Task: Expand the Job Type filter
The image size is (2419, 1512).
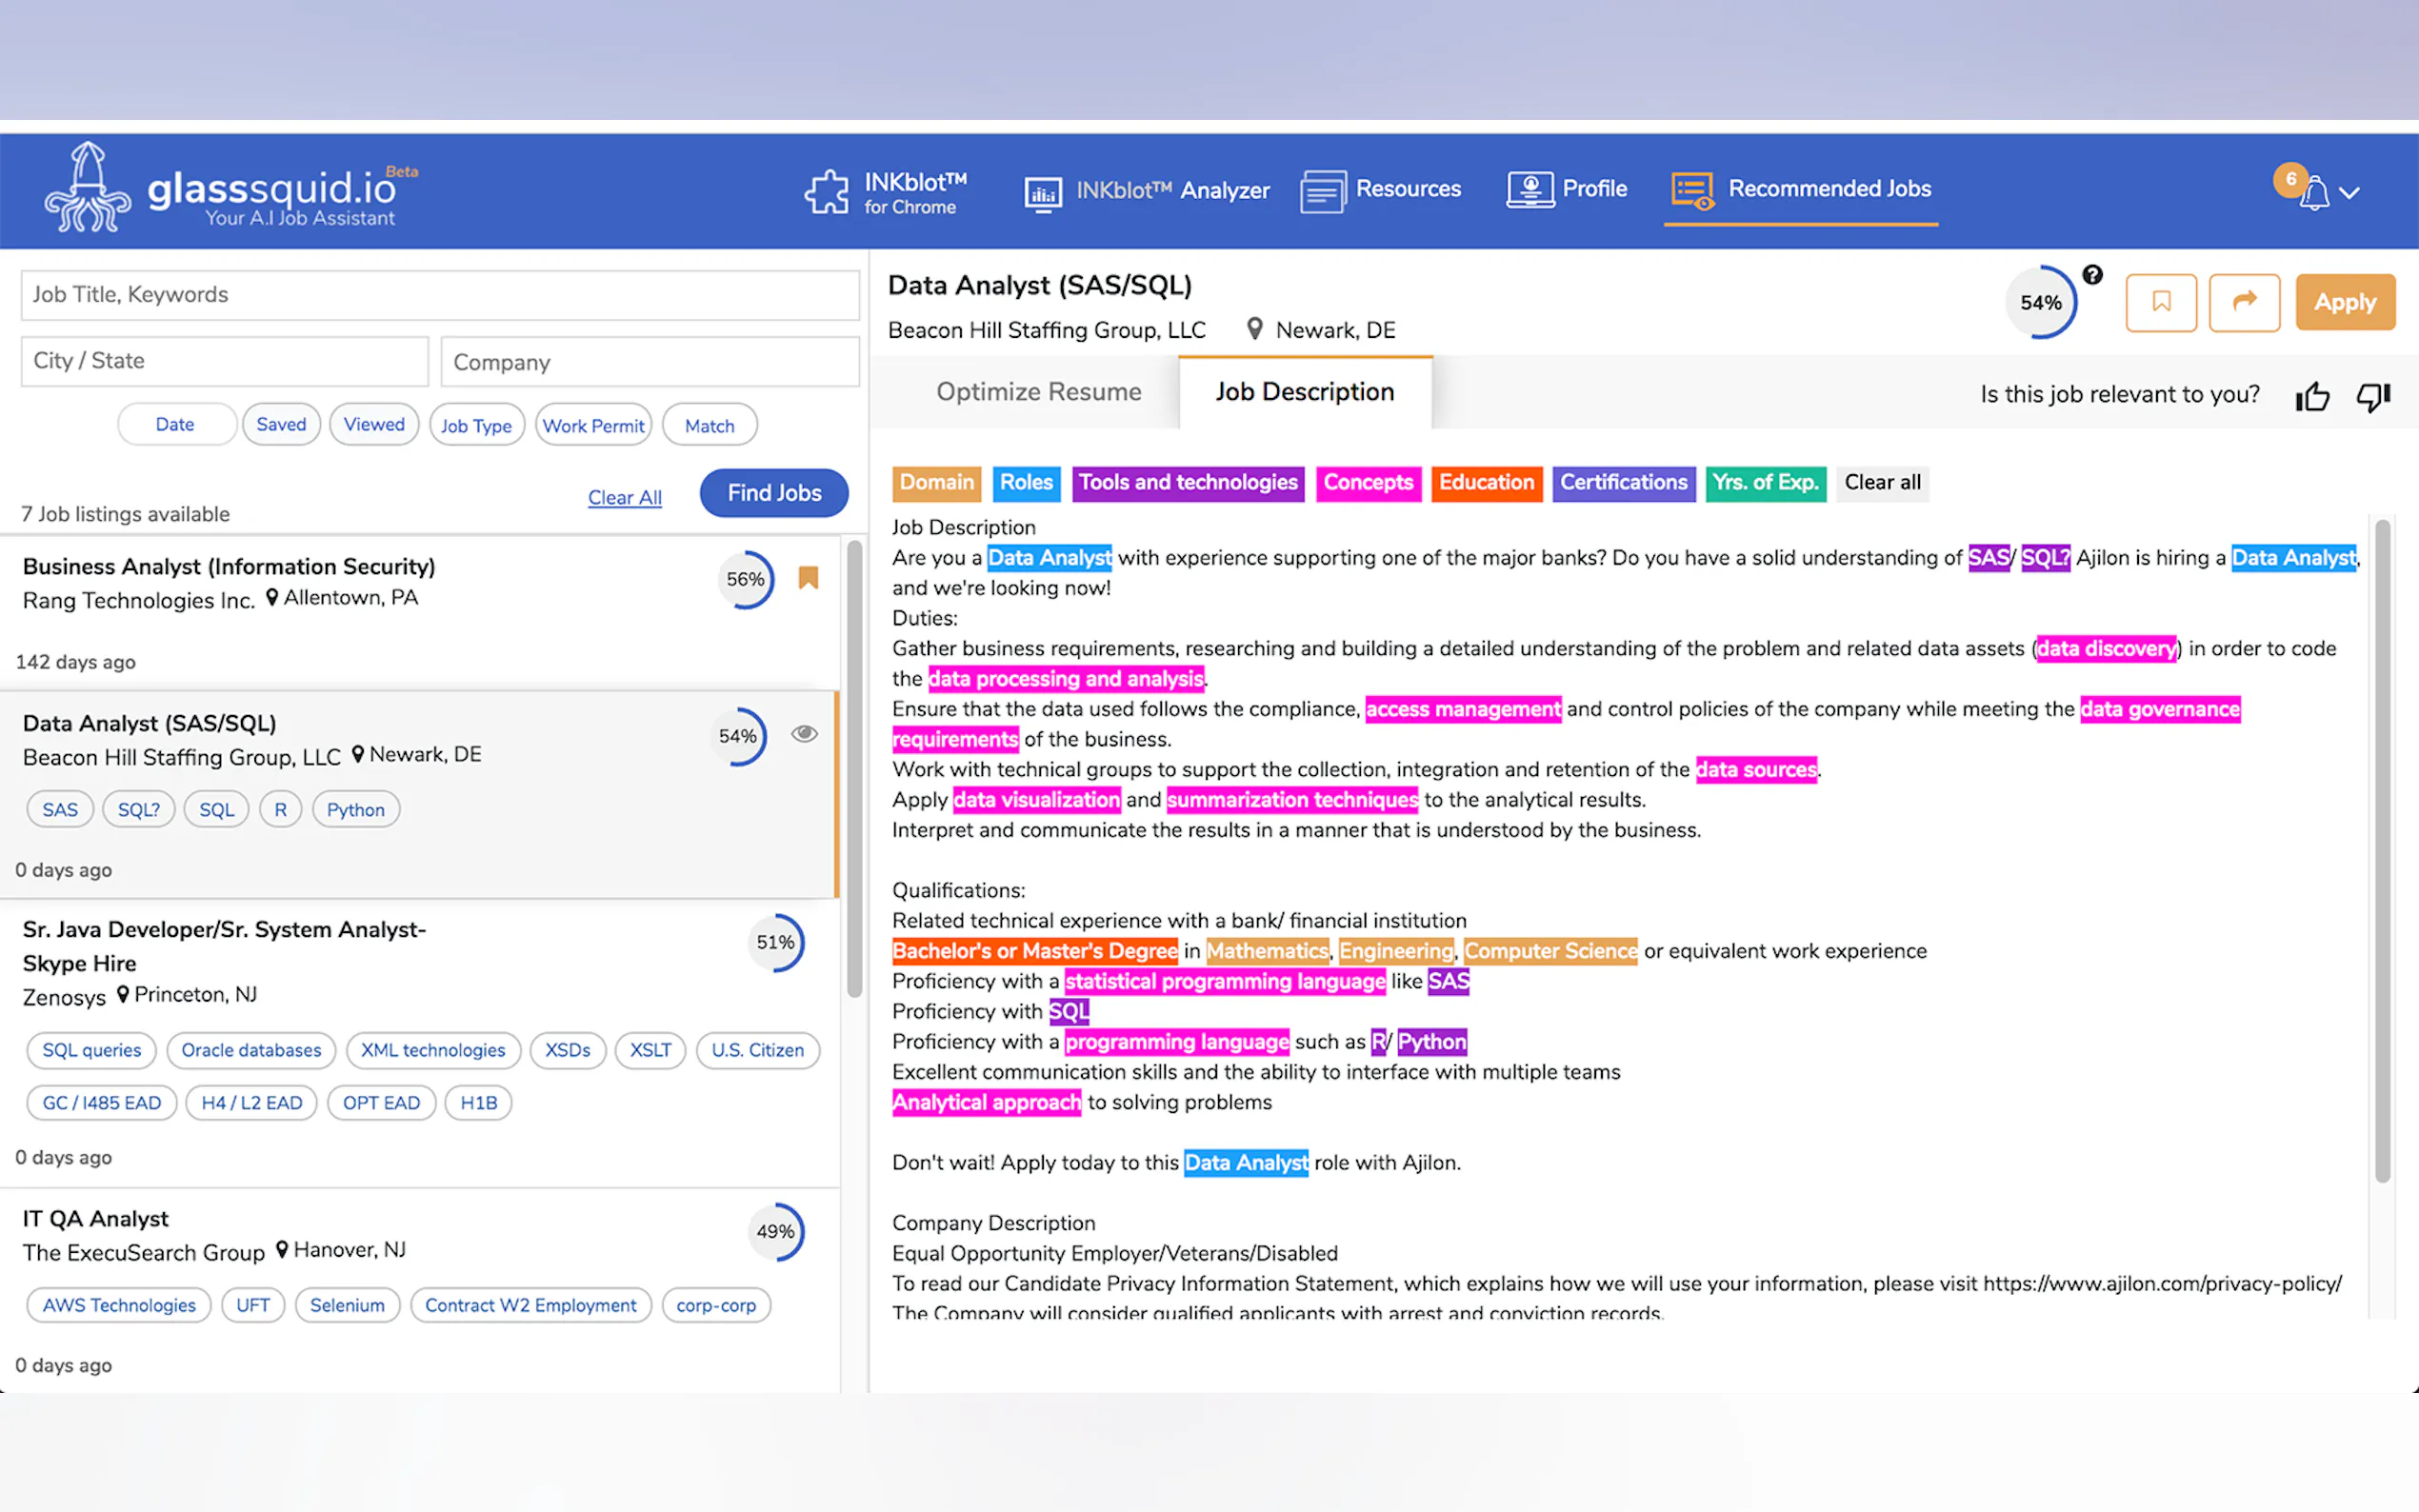Action: (476, 426)
